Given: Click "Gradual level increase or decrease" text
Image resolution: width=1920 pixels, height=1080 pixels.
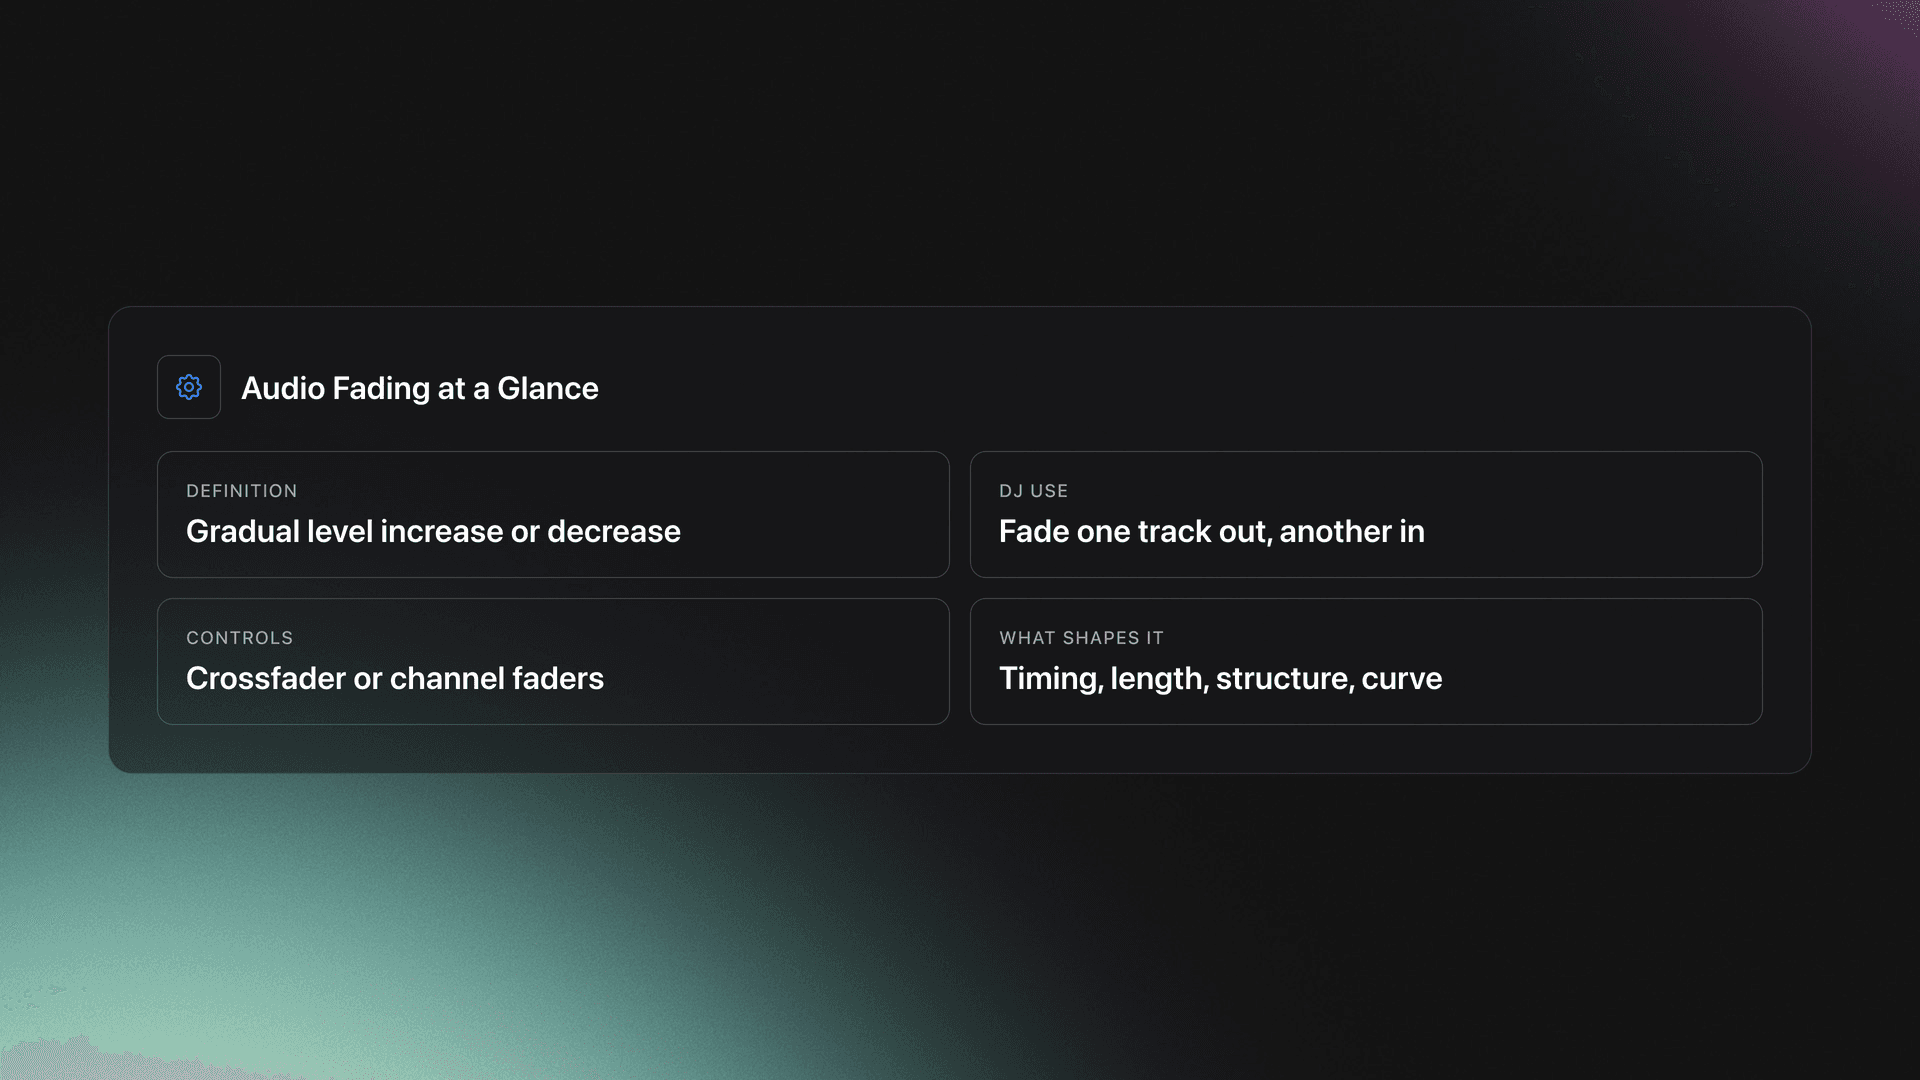Looking at the screenshot, I should (433, 531).
